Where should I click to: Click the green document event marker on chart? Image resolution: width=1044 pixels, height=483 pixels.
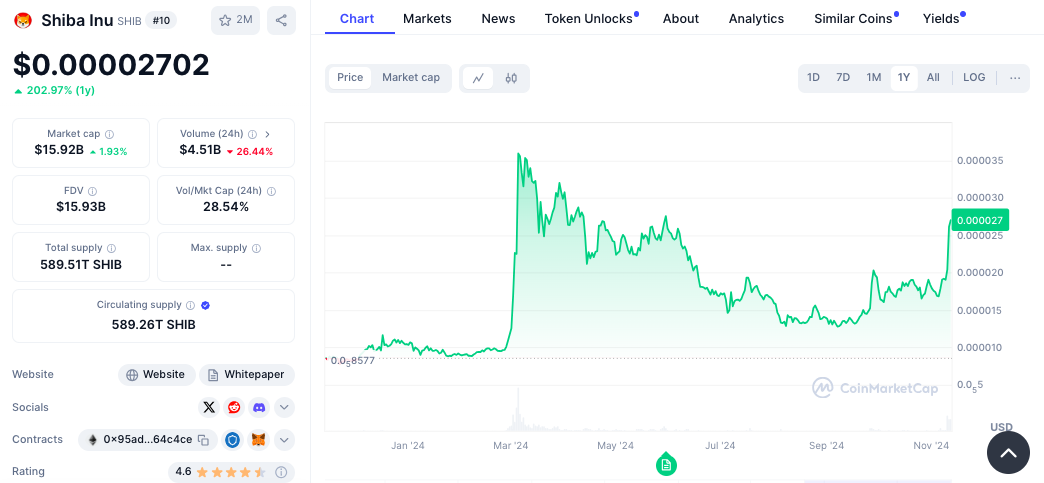pos(666,464)
